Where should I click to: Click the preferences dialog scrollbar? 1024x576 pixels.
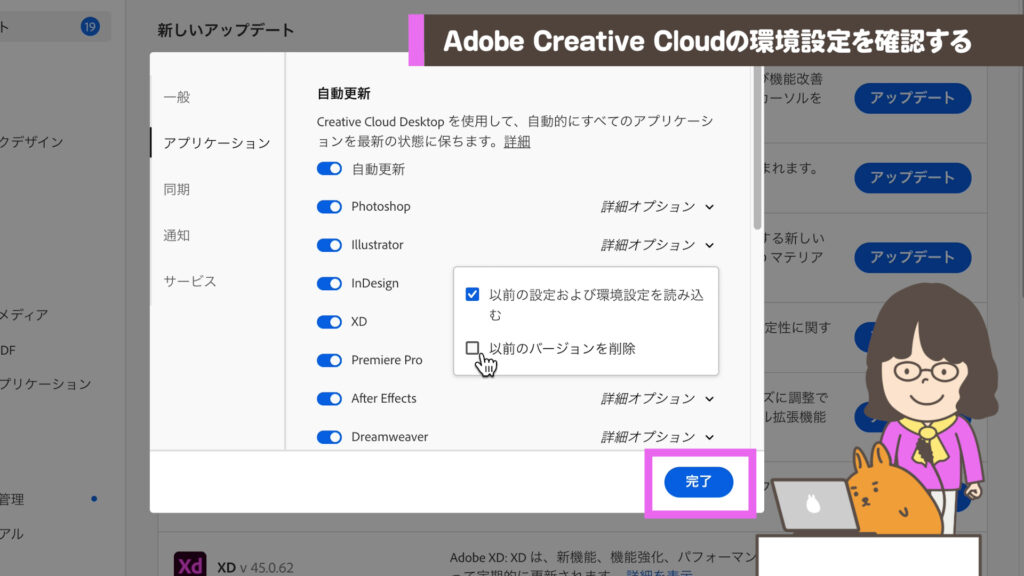757,147
